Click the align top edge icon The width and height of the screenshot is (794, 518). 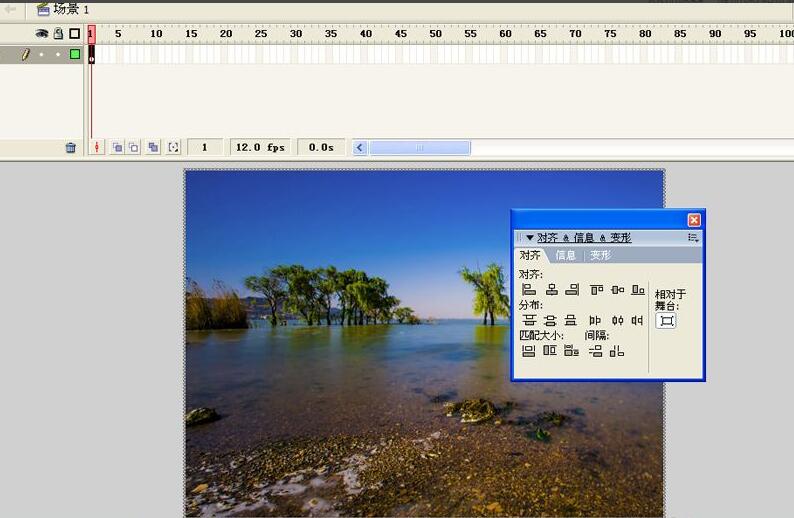[x=597, y=290]
